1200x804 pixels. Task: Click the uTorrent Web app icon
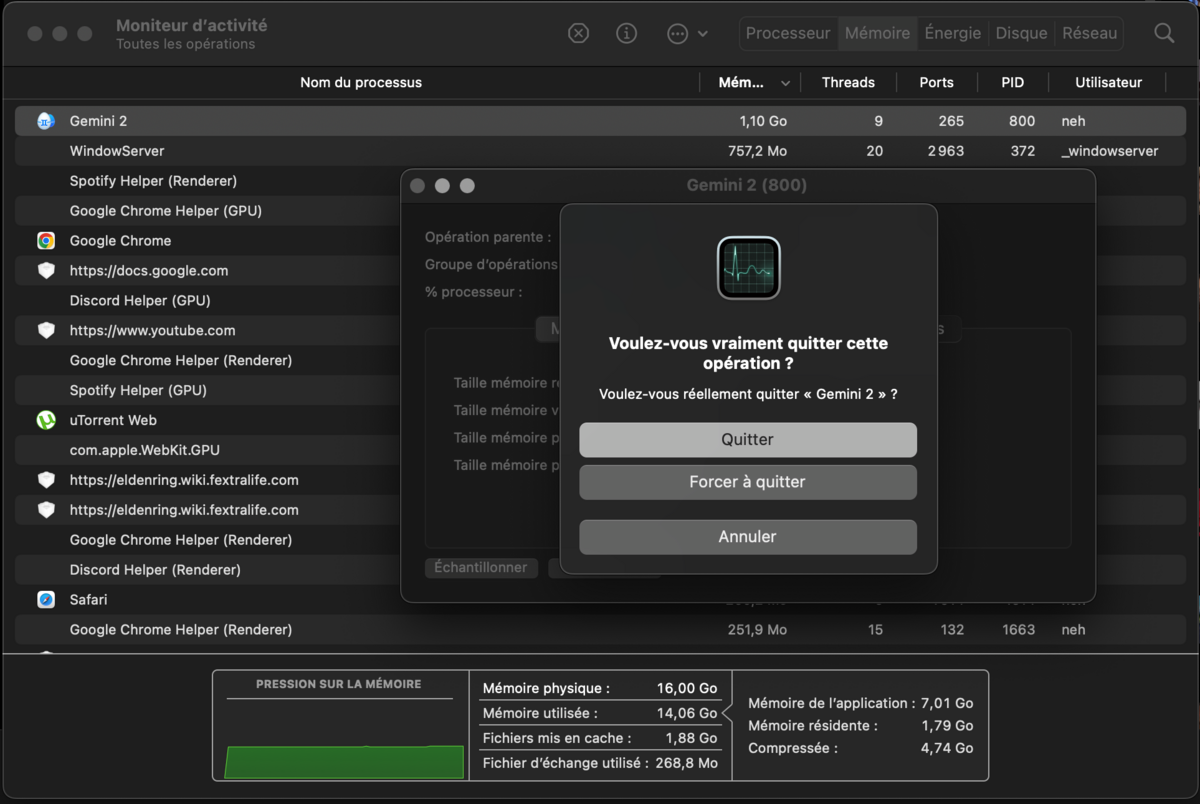coord(46,420)
